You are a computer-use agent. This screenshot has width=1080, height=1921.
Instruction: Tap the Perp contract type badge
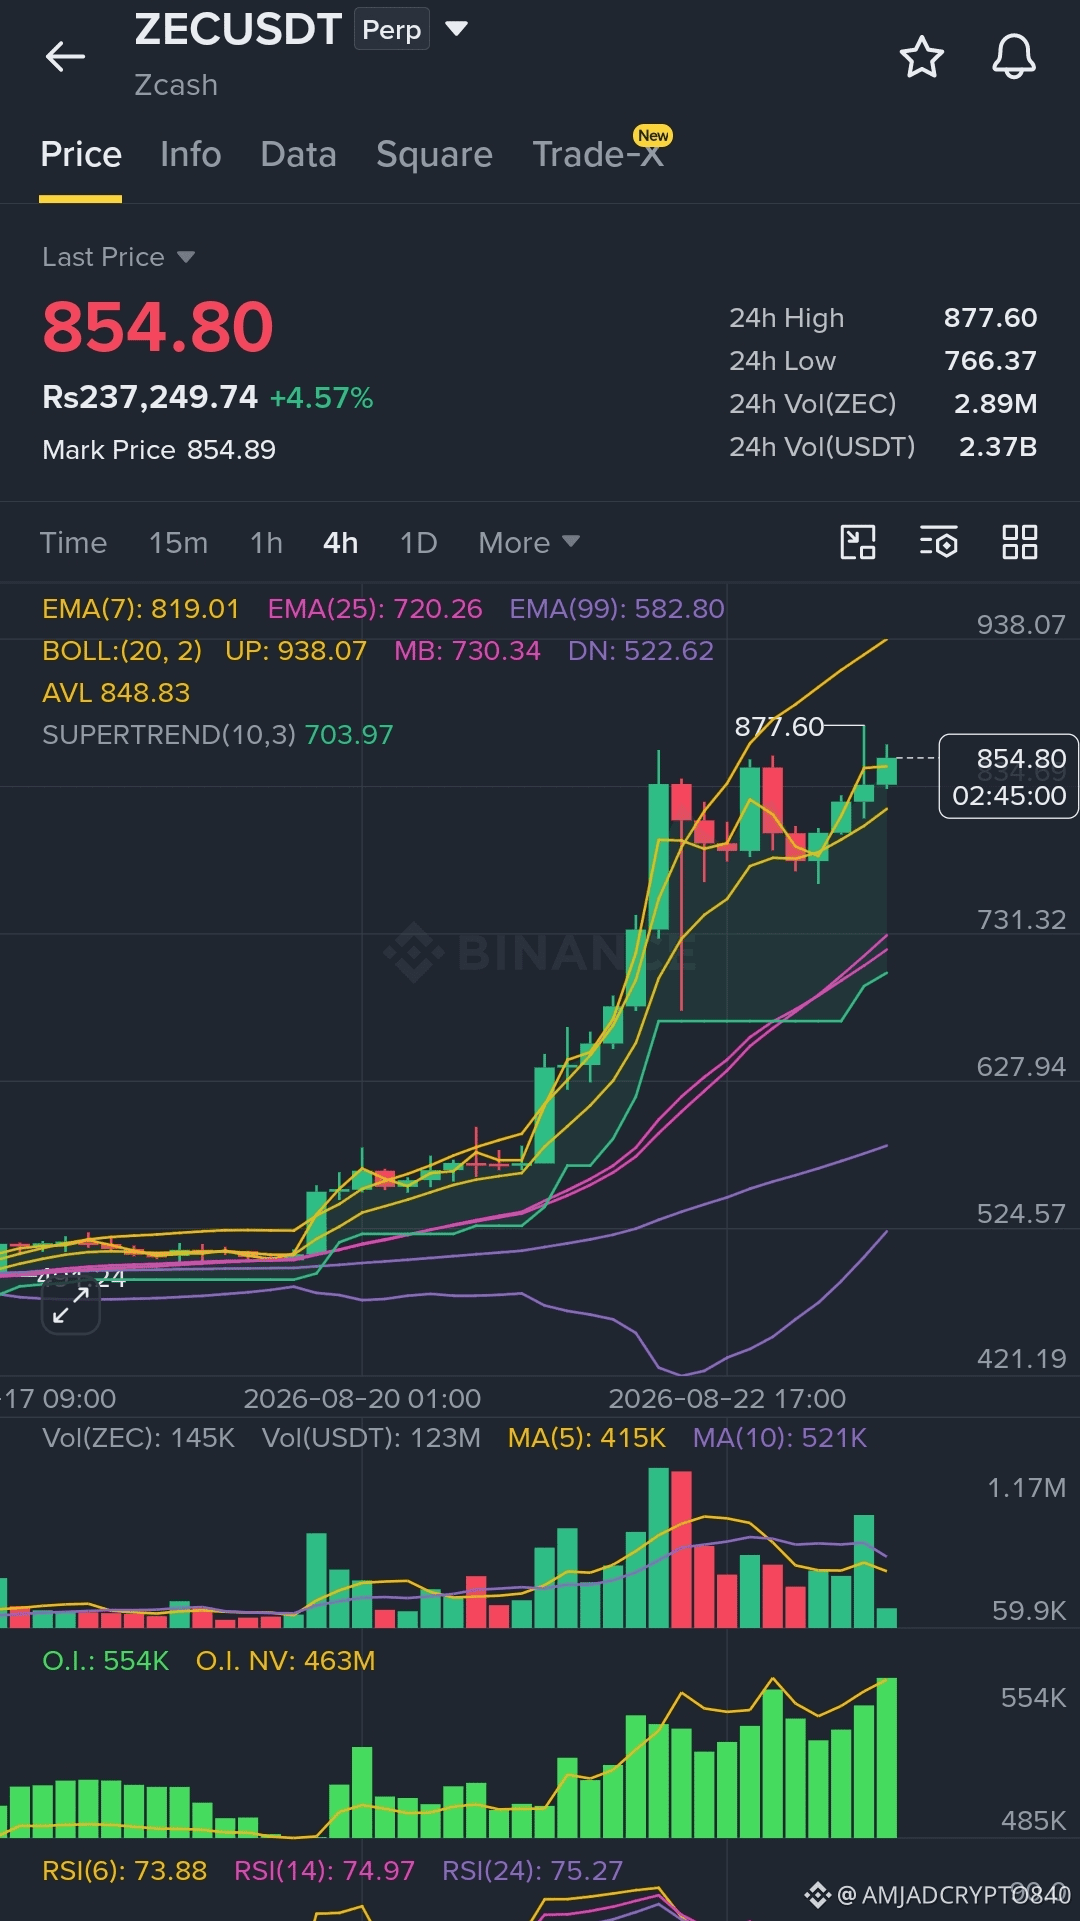click(391, 30)
